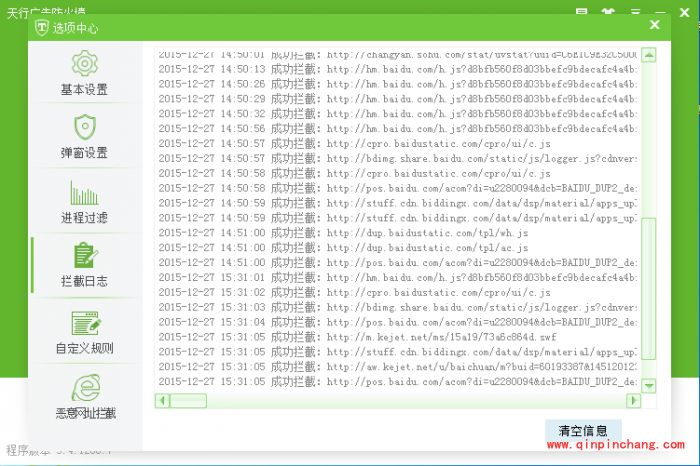Close the 选项中心 options dialog

pos(655,25)
